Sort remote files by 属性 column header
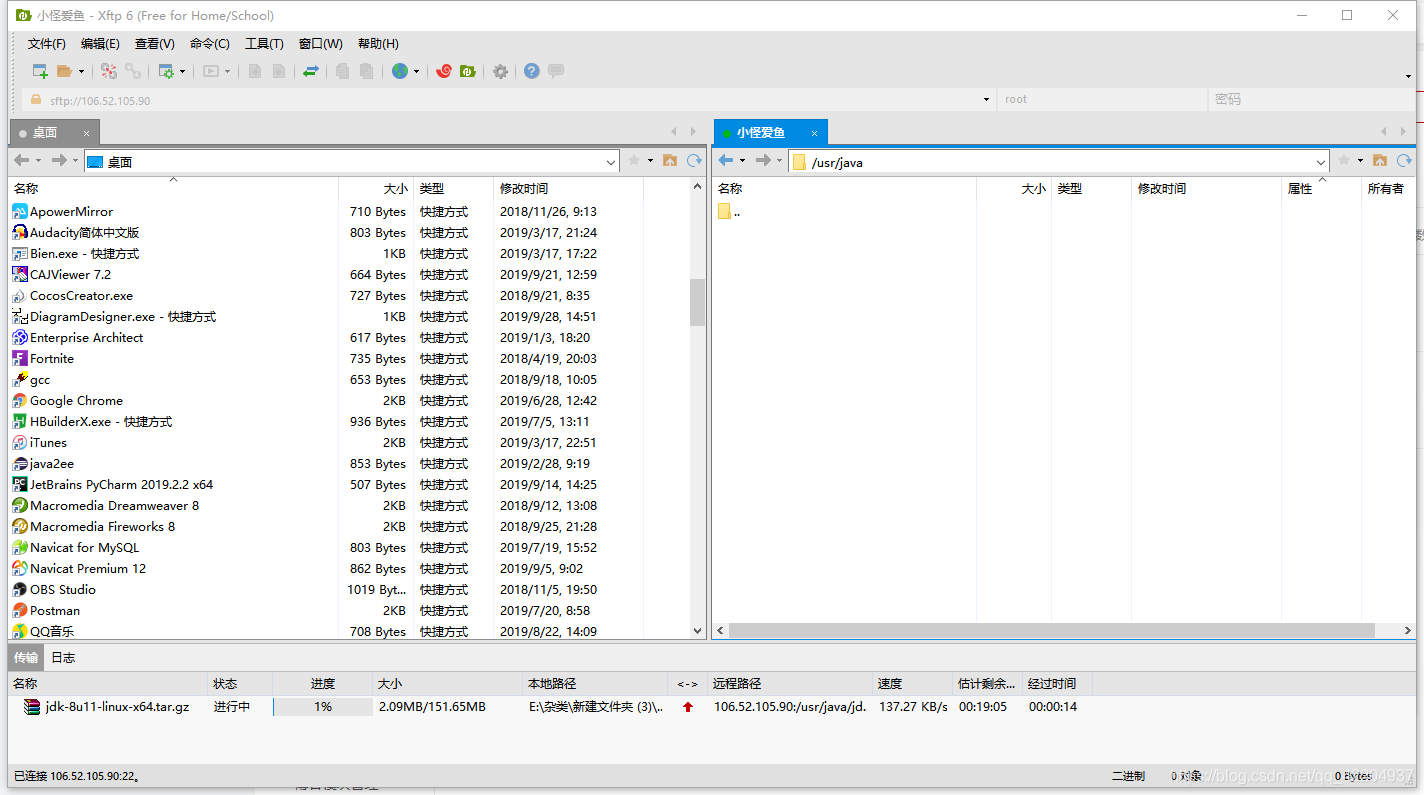Viewport: 1424px width, 795px height. [1321, 188]
